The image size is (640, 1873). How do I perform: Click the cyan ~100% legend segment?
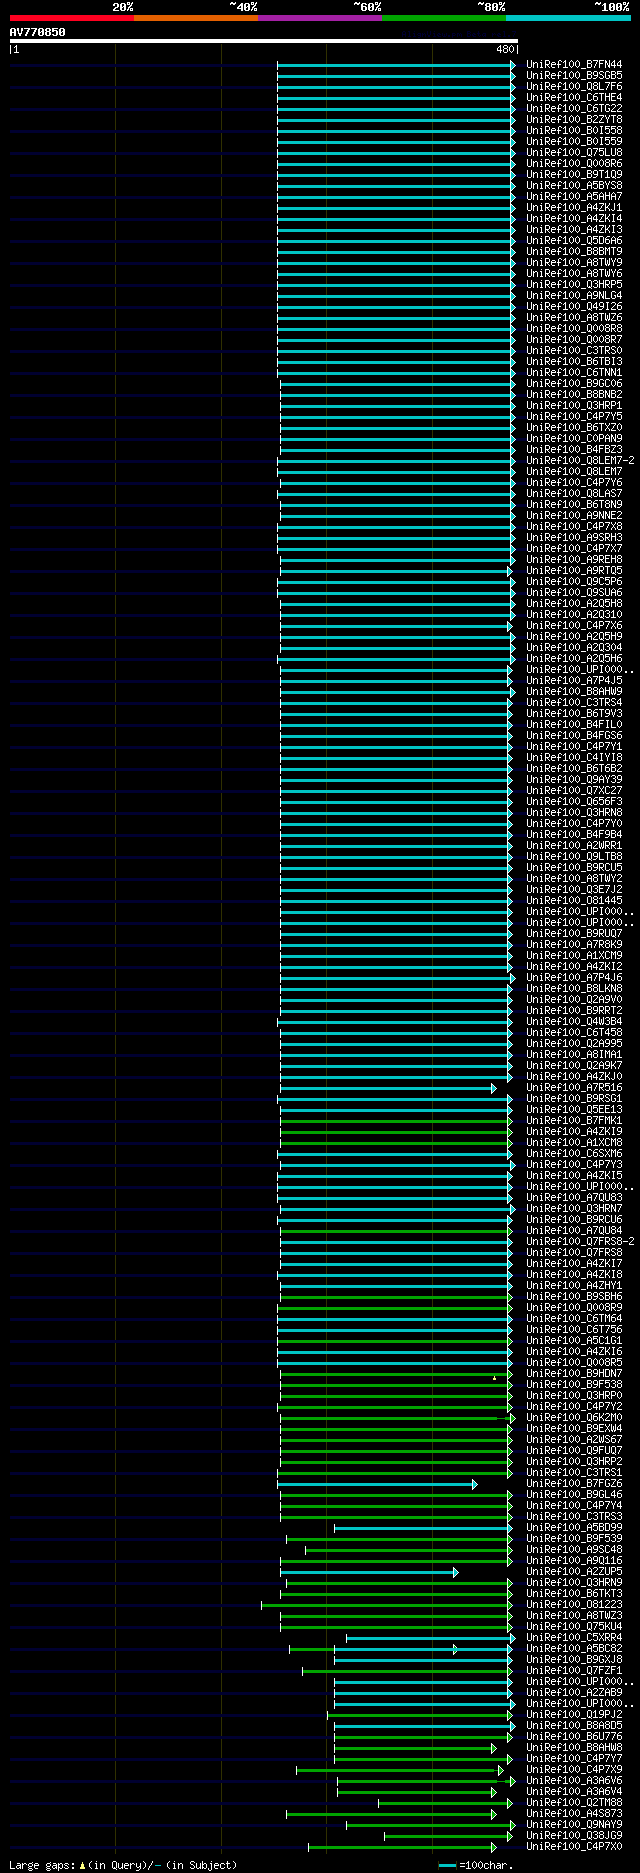(x=568, y=18)
